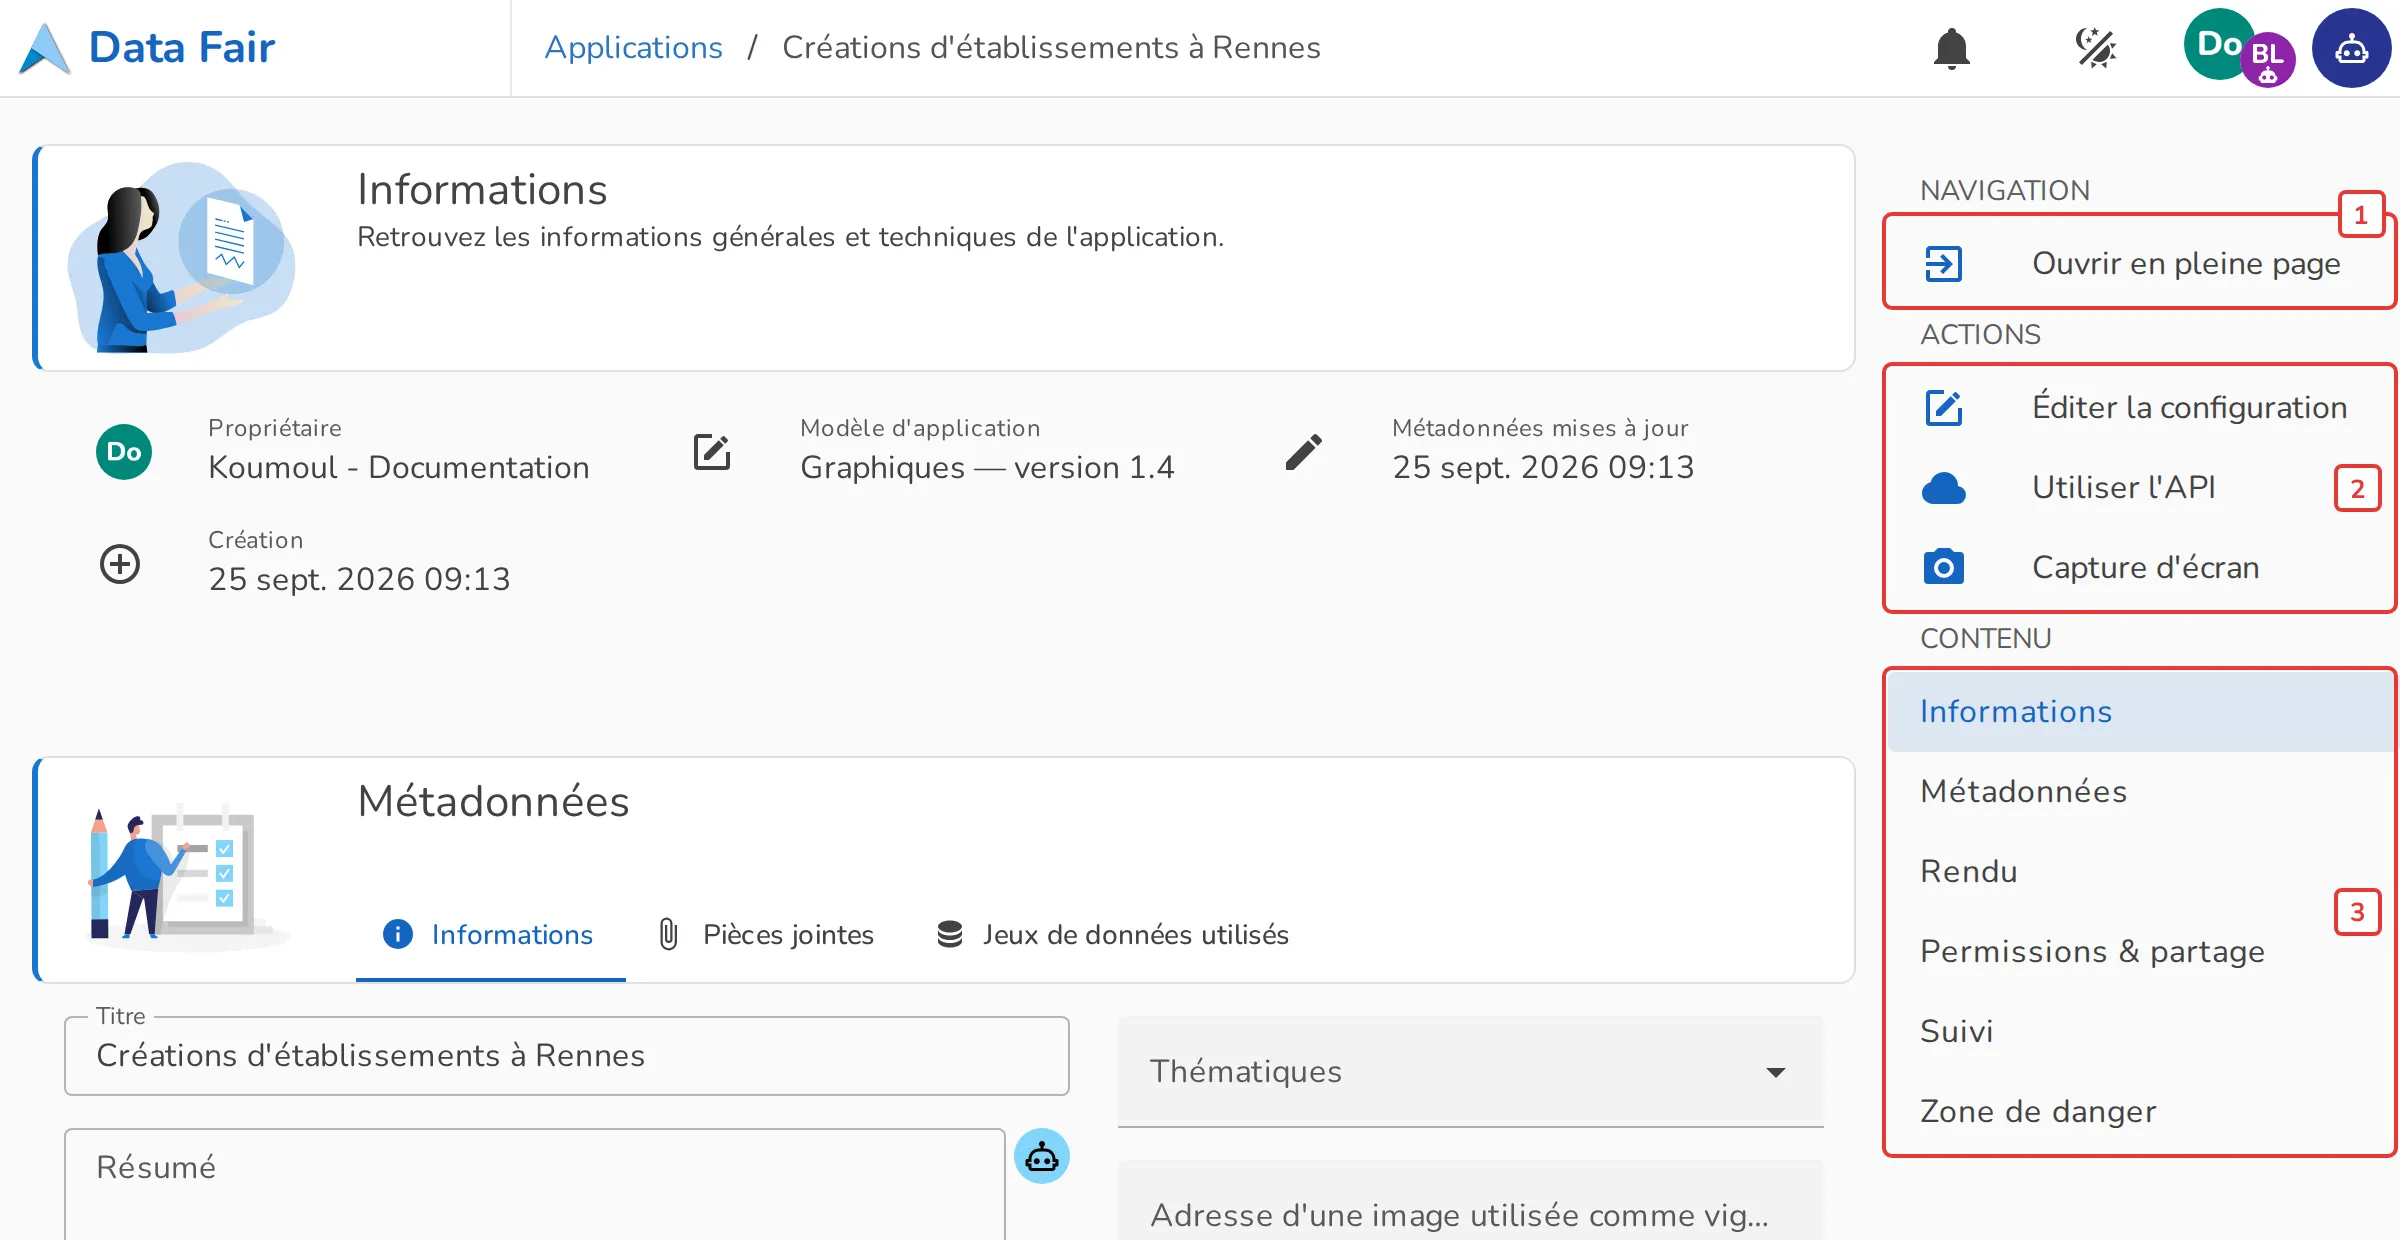Viewport: 2400px width, 1240px height.
Task: Jump to Métadonnées in the Contenu menu
Action: 2140,791
